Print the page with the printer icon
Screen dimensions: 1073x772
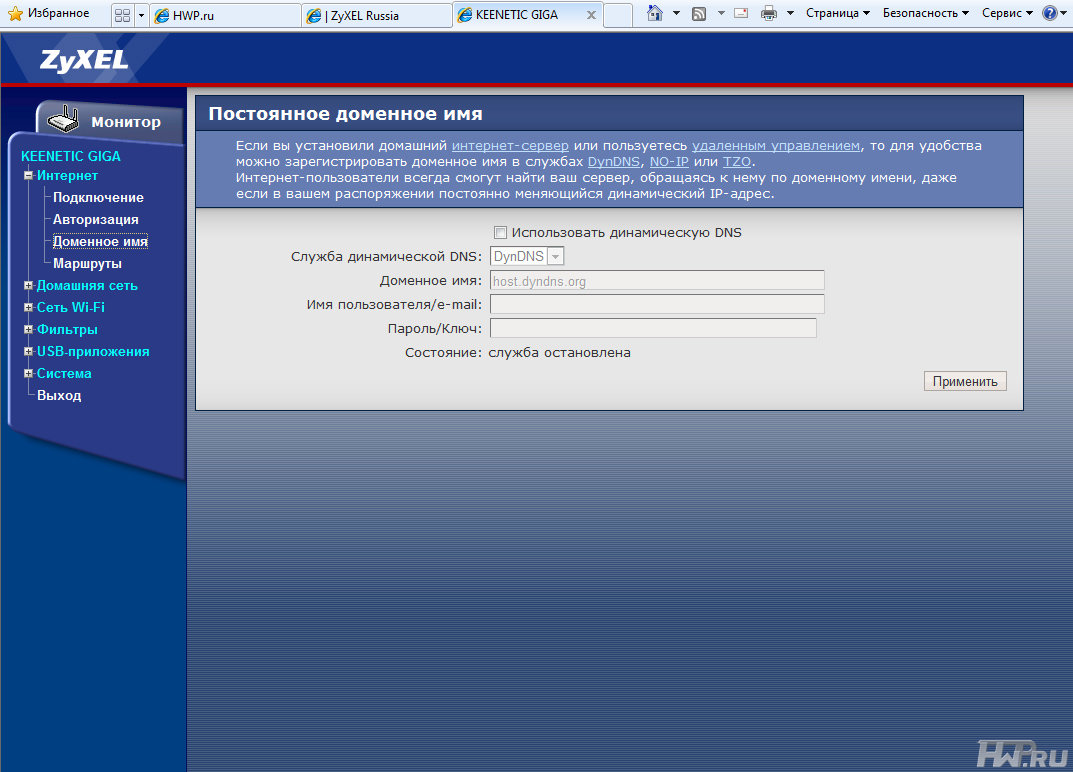point(769,13)
